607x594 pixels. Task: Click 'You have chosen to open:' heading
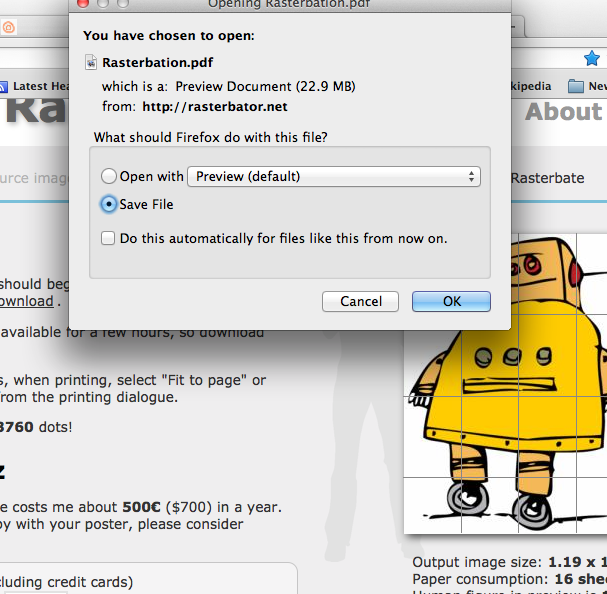tap(169, 36)
